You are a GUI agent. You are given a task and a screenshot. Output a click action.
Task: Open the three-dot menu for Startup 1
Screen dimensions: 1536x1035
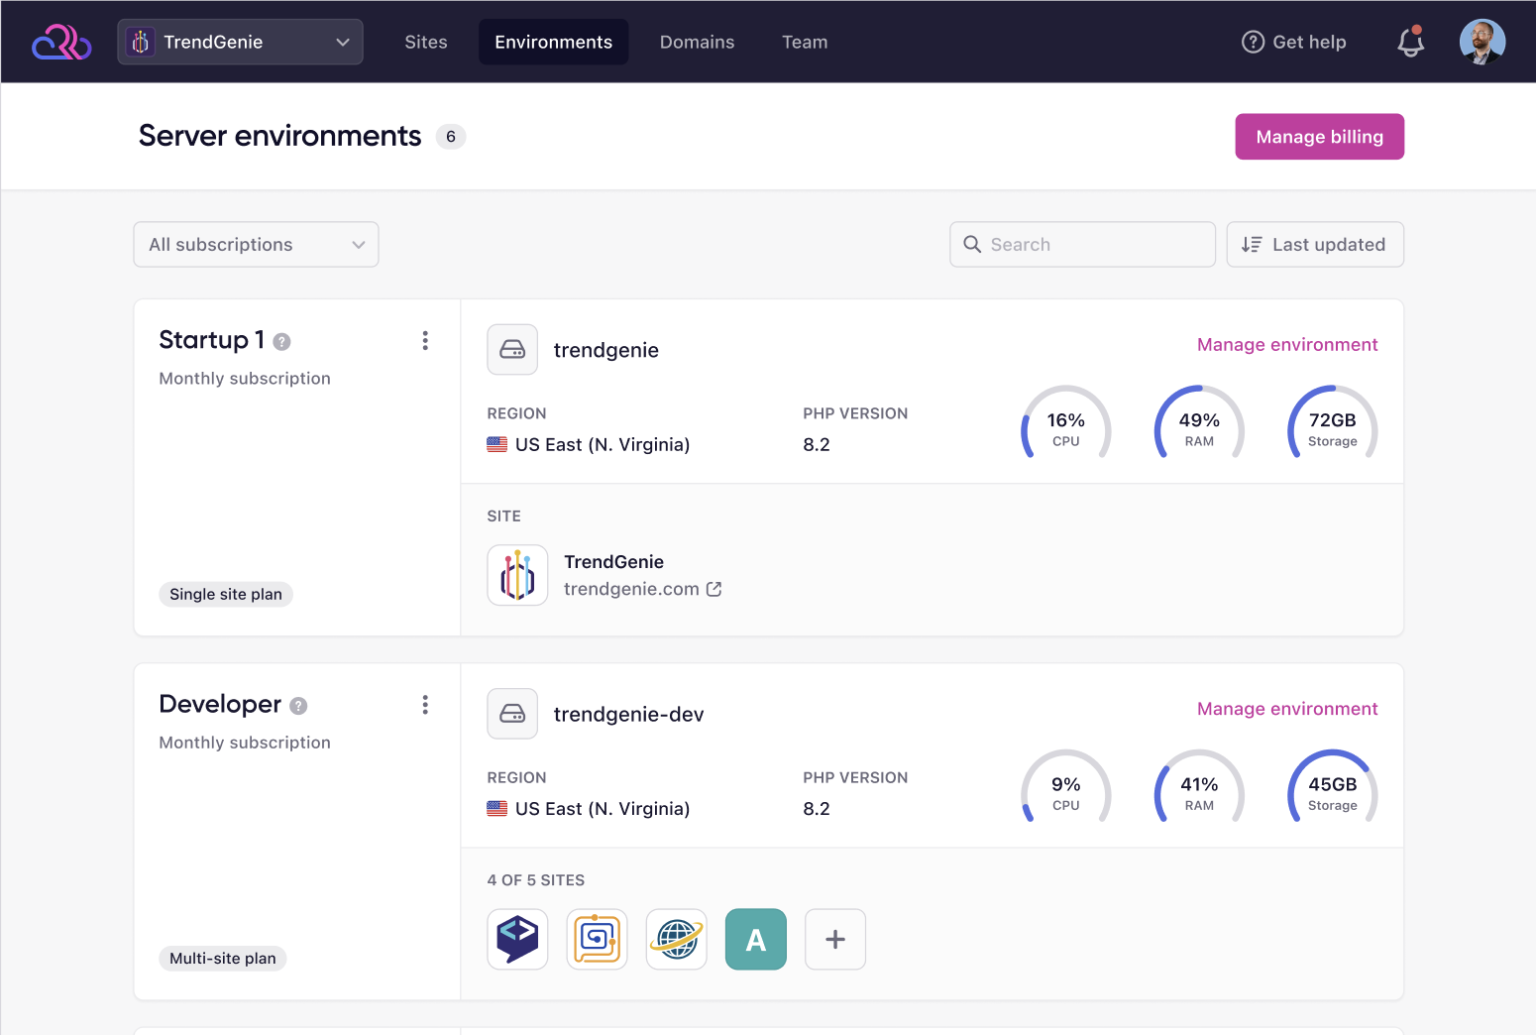(x=425, y=341)
